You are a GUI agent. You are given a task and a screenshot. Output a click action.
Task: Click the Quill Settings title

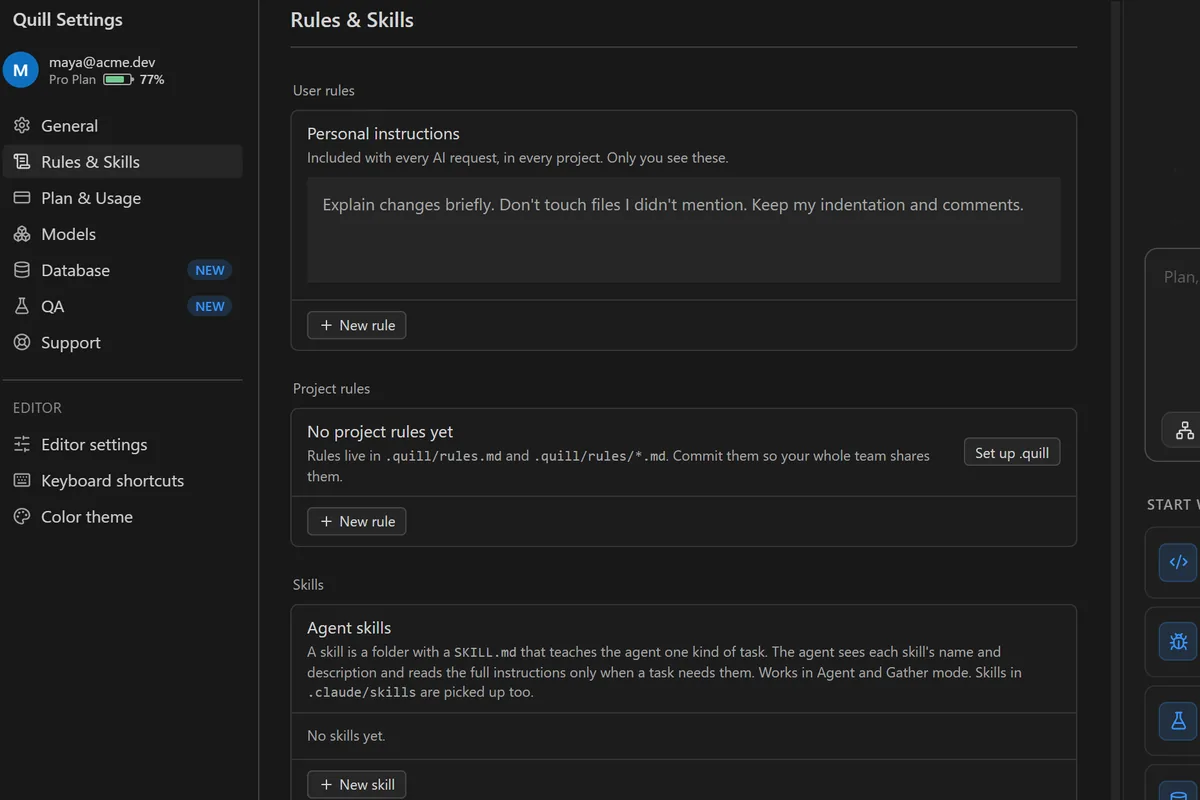tap(68, 20)
